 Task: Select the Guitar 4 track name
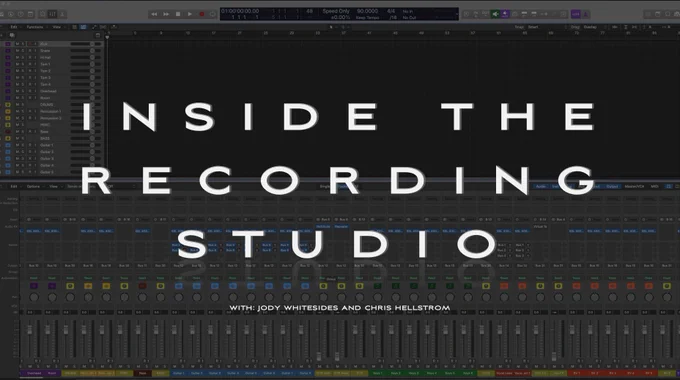47,165
